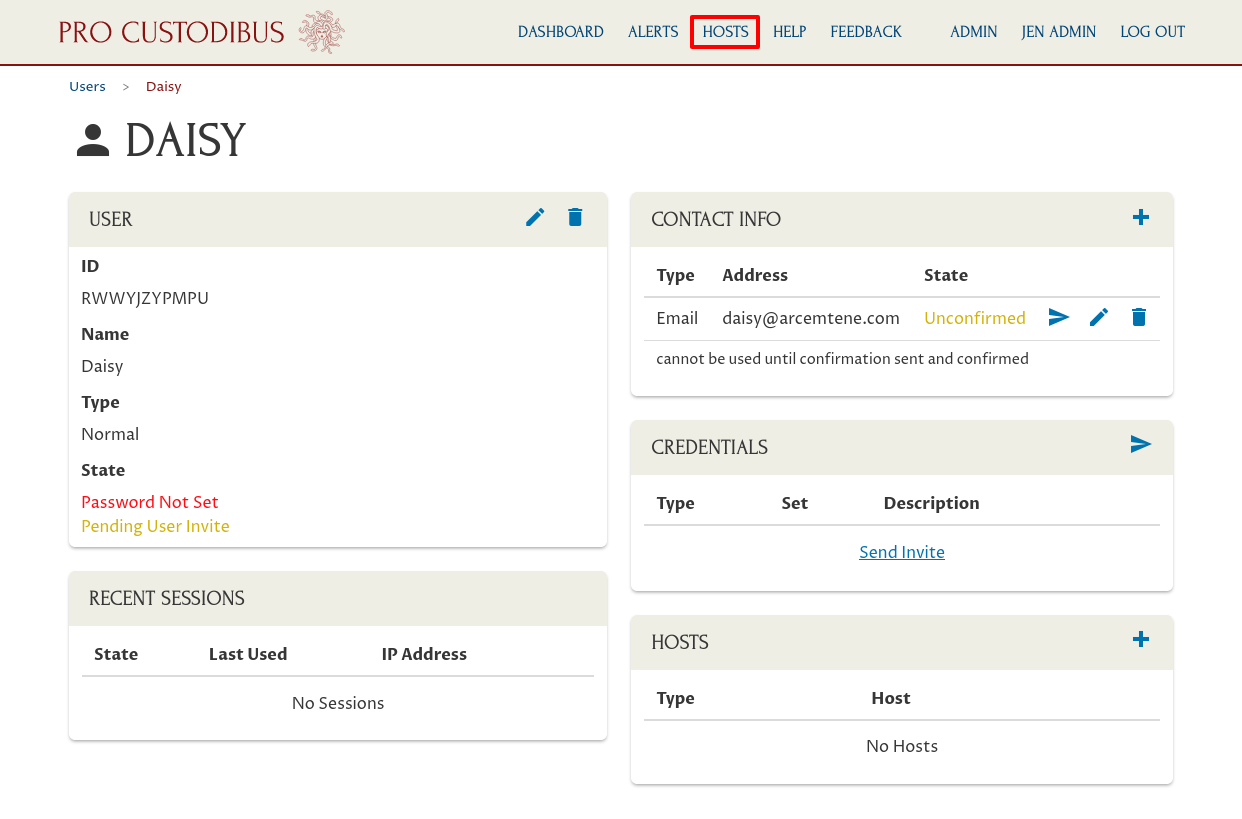This screenshot has width=1242, height=819.
Task: Click the Normal type value
Action: pyautogui.click(x=110, y=434)
